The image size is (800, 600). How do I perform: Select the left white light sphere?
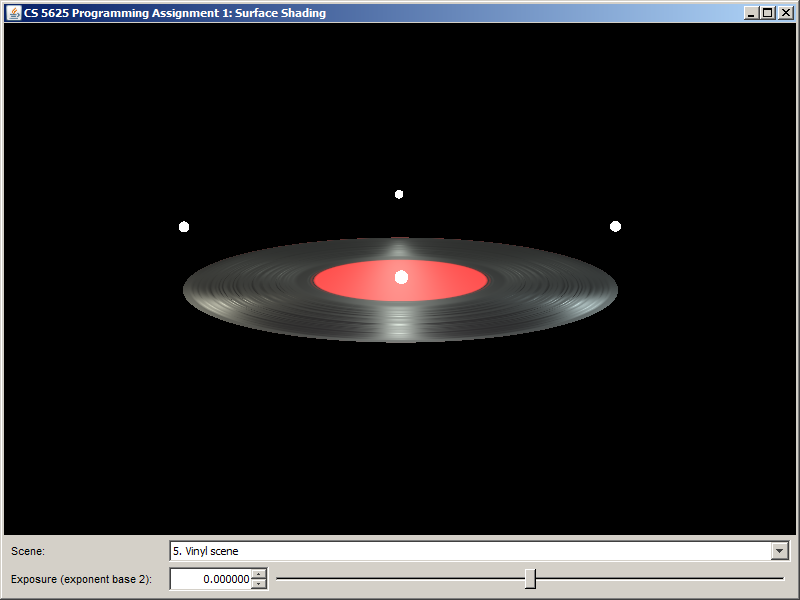pos(184,227)
